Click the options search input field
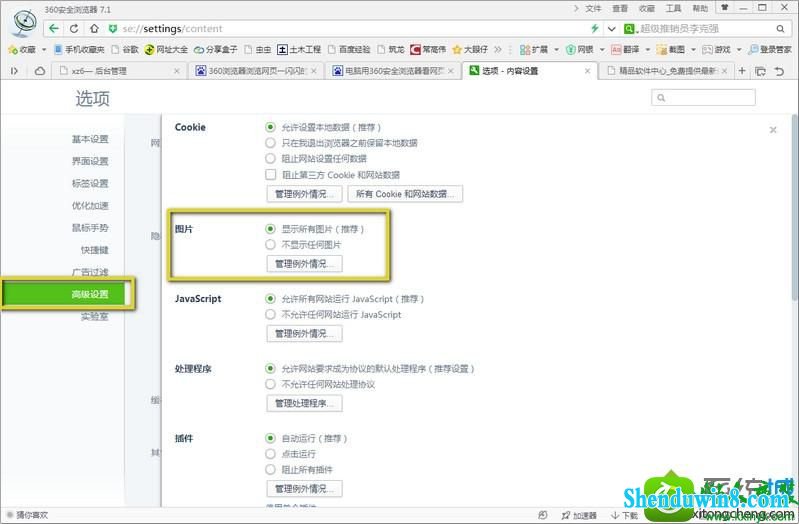 point(703,97)
